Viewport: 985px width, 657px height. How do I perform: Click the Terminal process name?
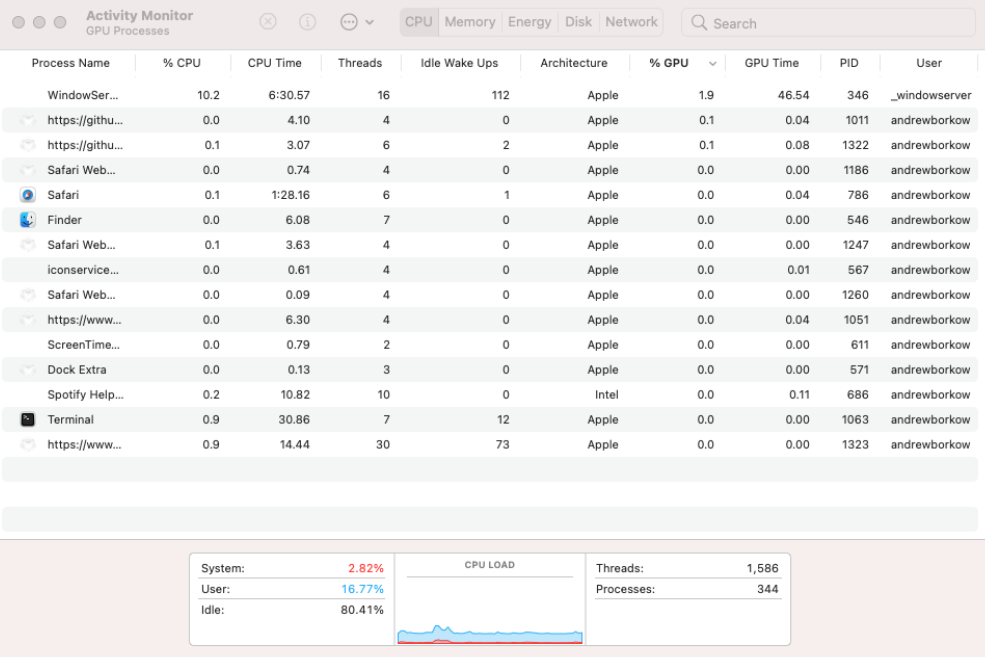tap(70, 420)
